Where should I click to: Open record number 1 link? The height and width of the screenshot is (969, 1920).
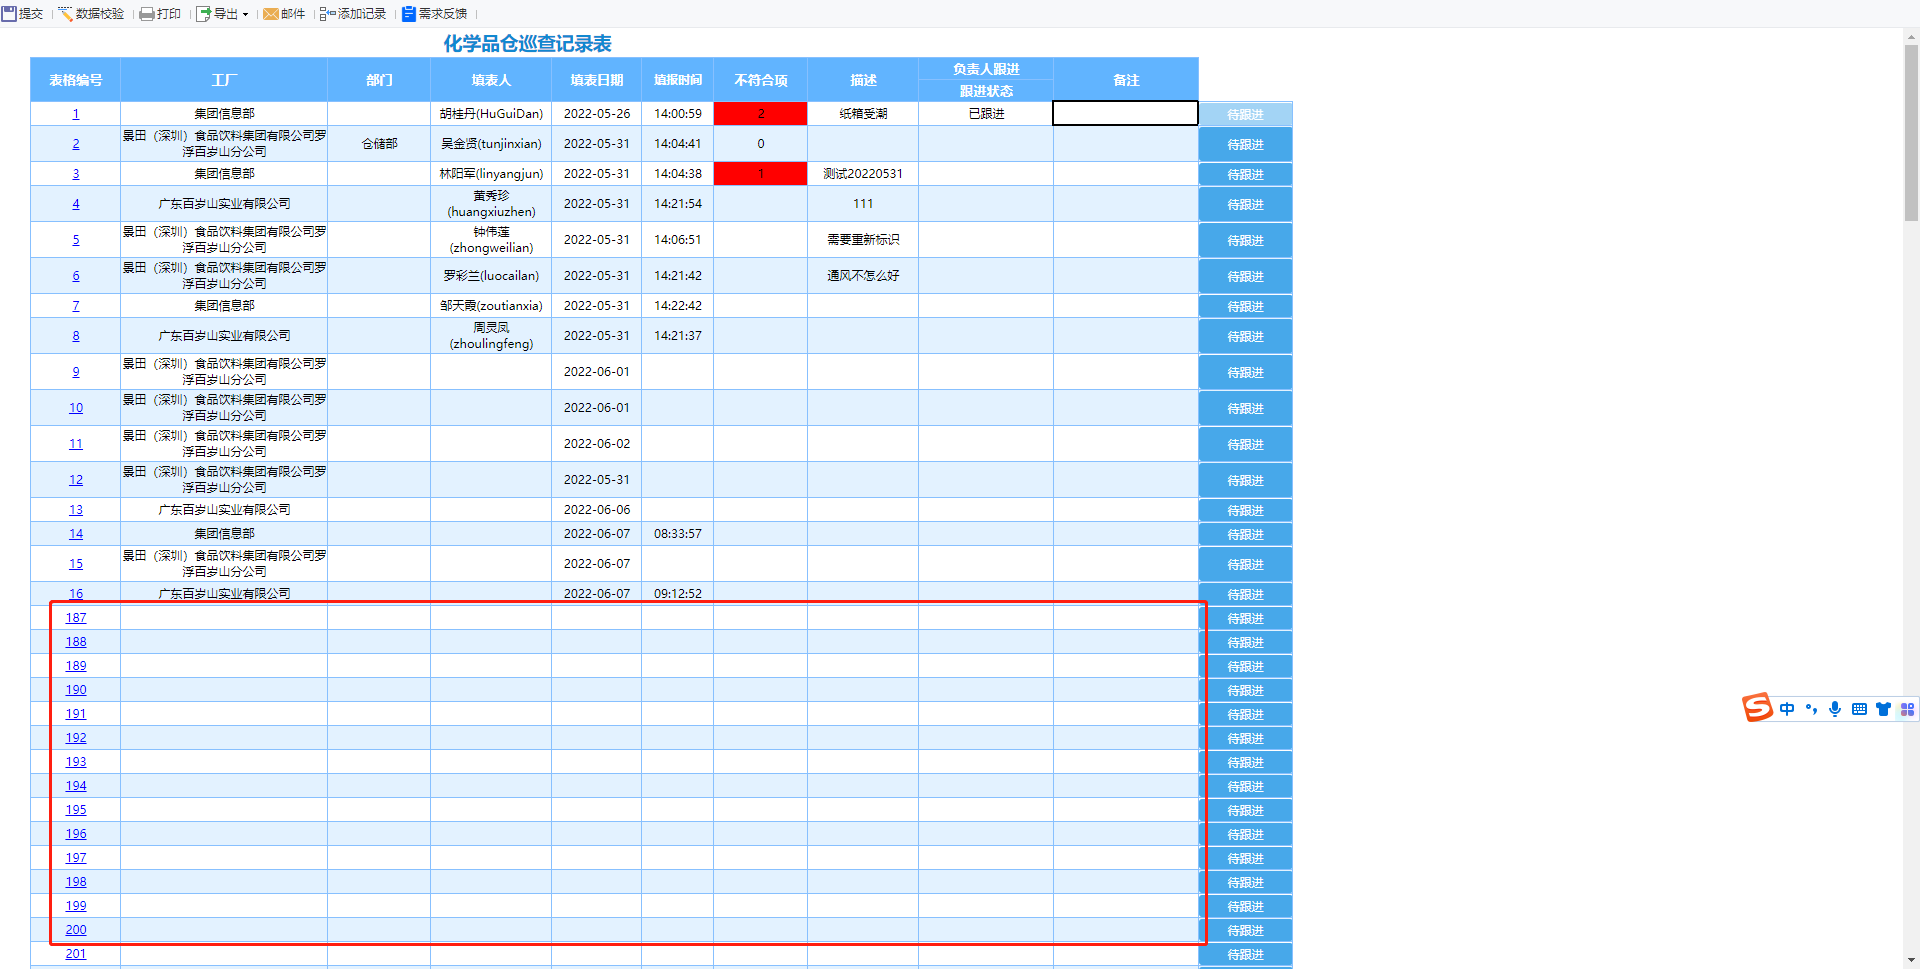tap(75, 114)
